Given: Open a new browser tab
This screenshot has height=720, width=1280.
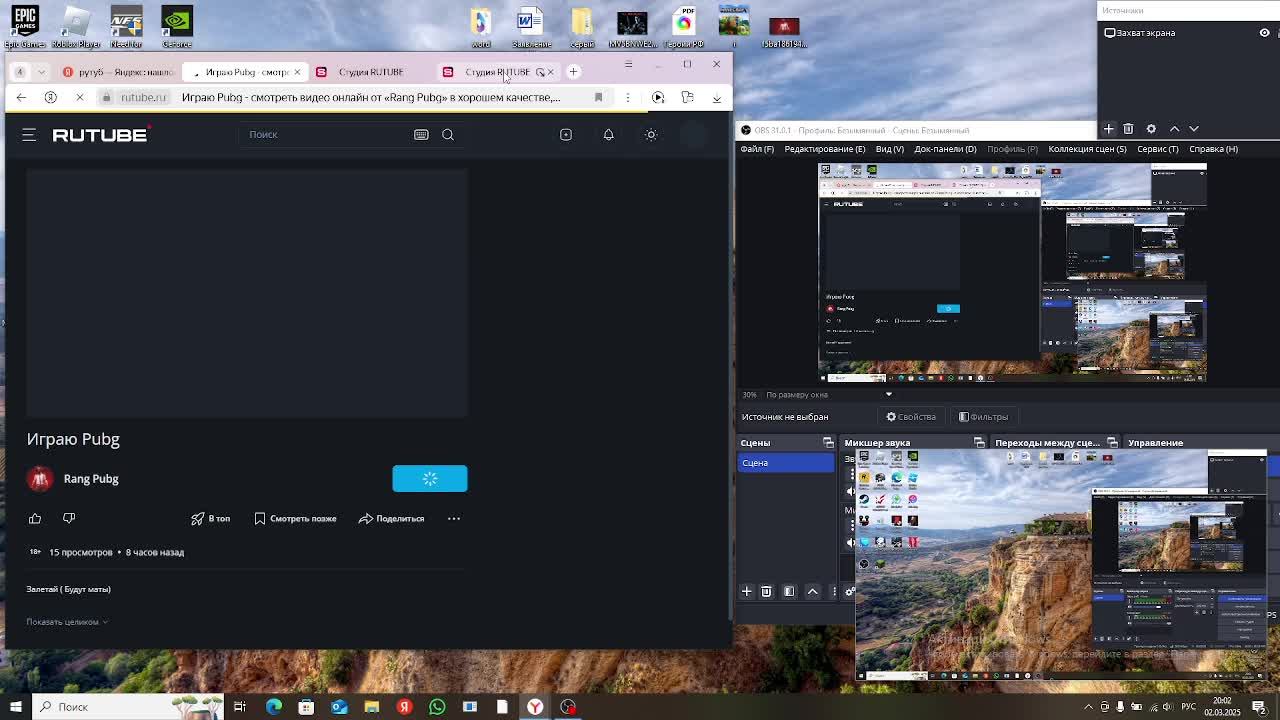Looking at the screenshot, I should coord(574,71).
